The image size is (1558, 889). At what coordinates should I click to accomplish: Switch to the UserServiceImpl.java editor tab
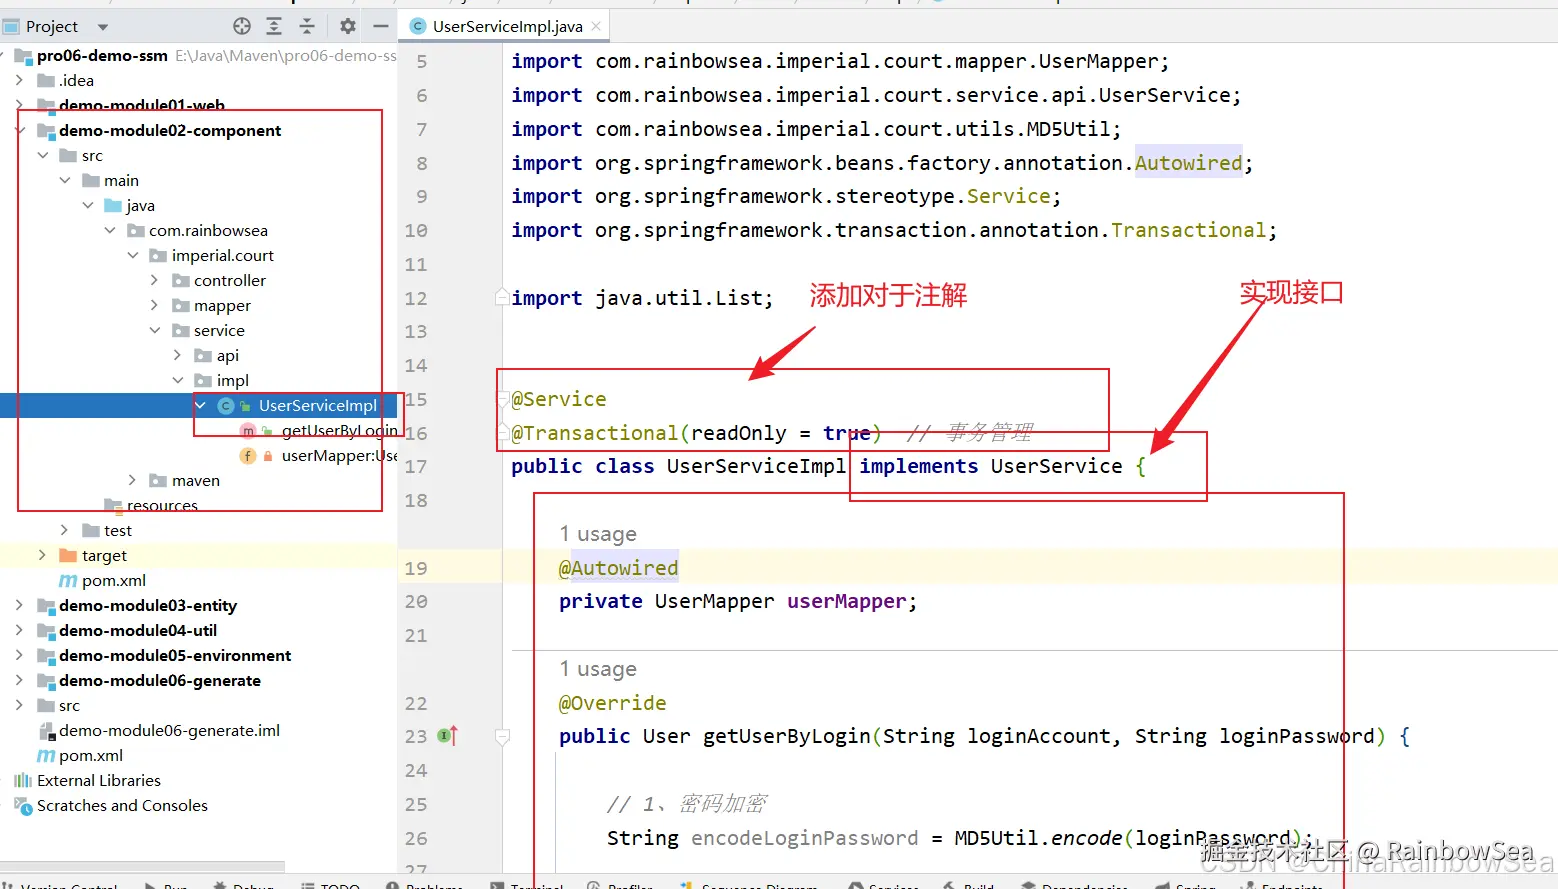tap(507, 26)
